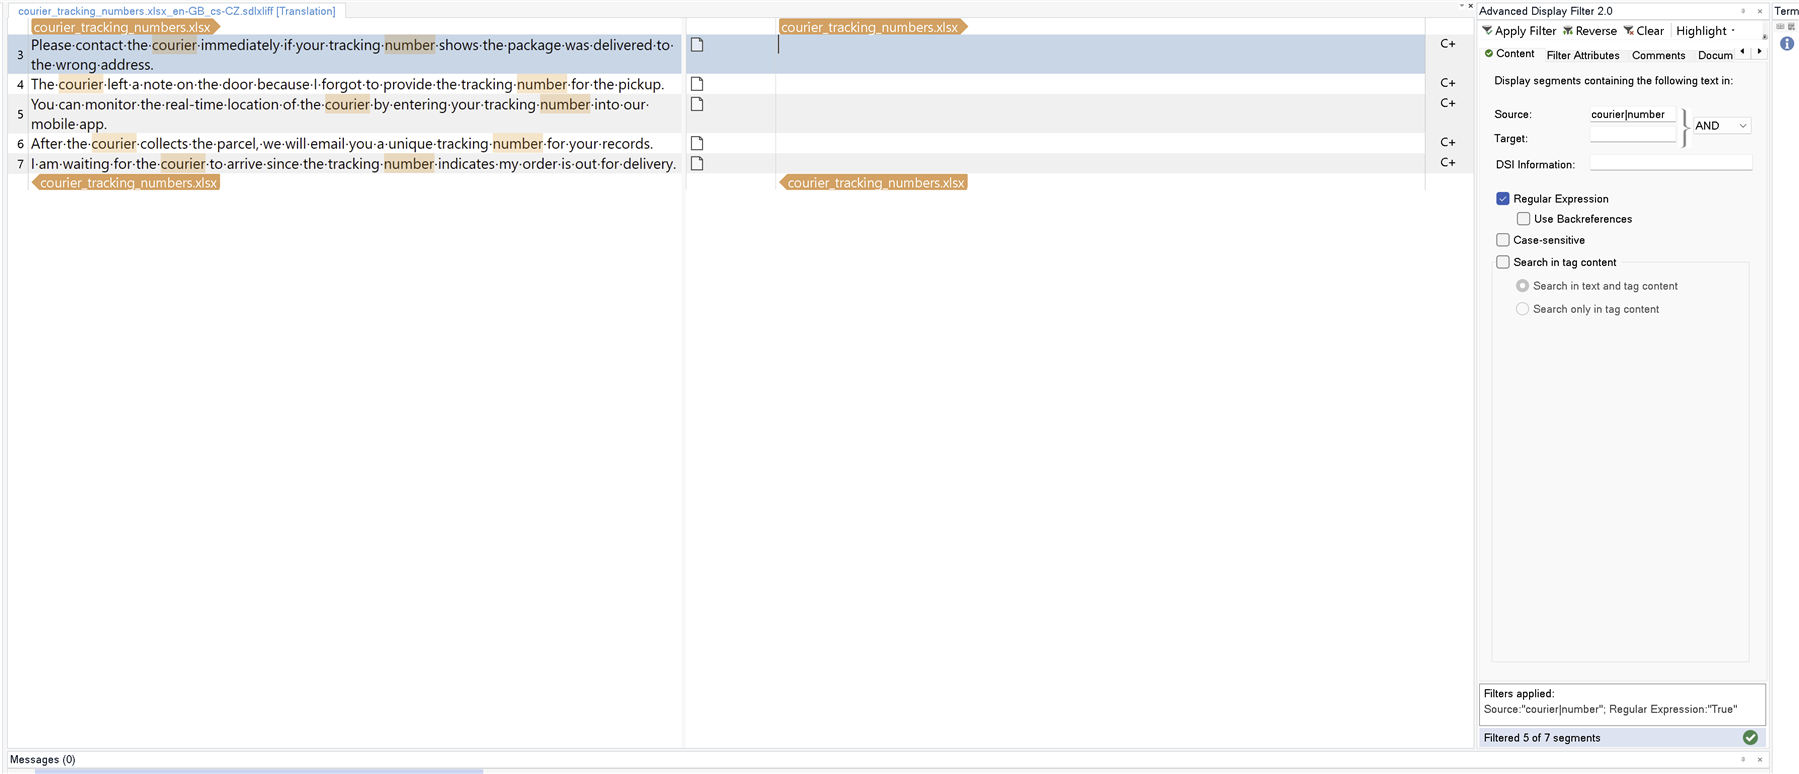Click the document icon for segment 4
Screen dimensions: 1799x774
point(697,84)
